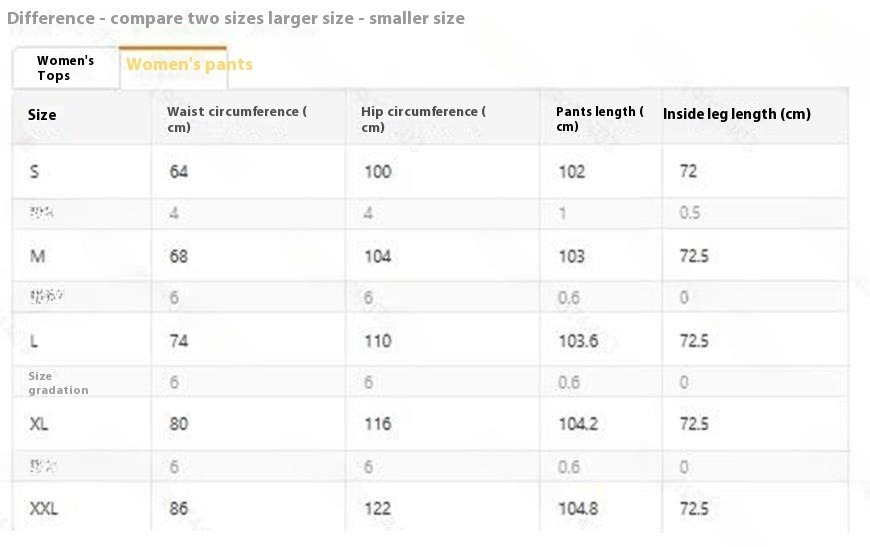870x547 pixels.
Task: Click the Waist circumference column header
Action: [x=236, y=119]
